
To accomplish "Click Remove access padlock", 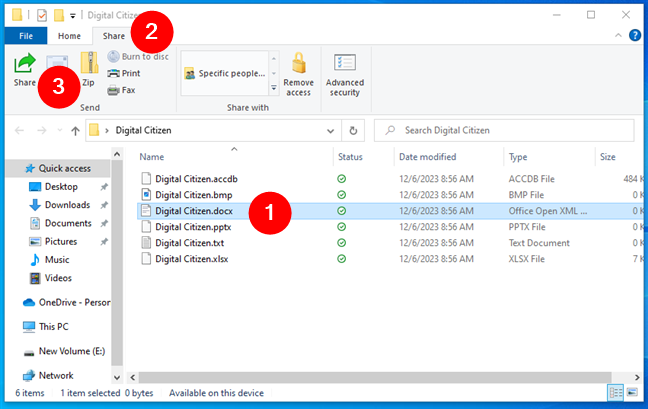I will point(298,74).
